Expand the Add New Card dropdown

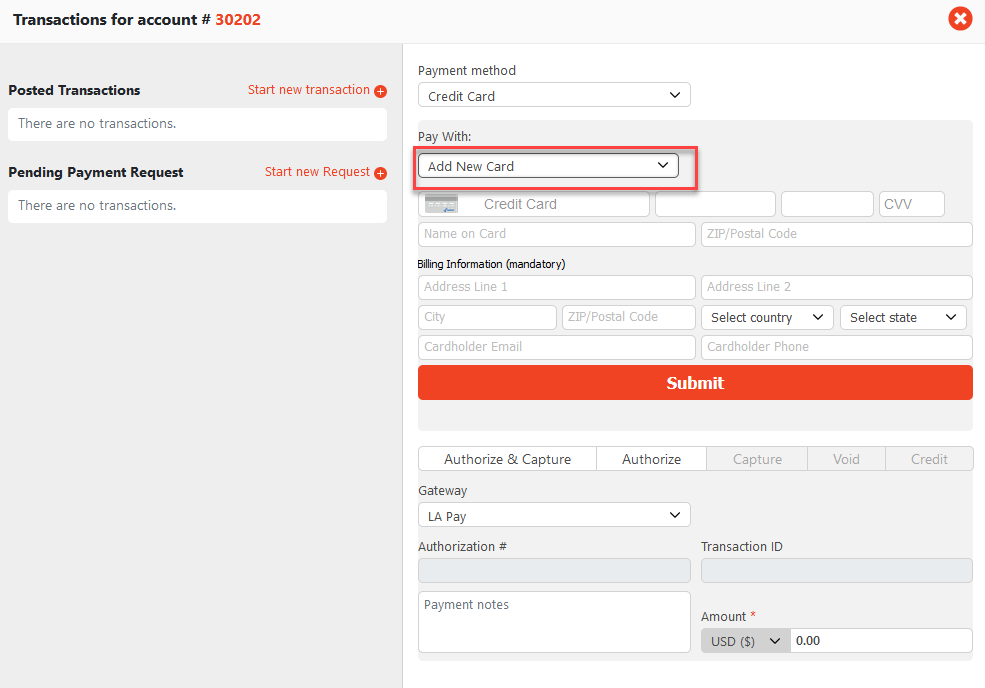(548, 166)
